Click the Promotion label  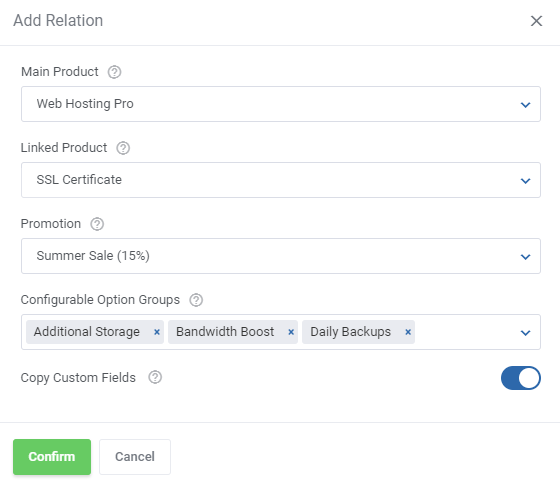pos(51,224)
